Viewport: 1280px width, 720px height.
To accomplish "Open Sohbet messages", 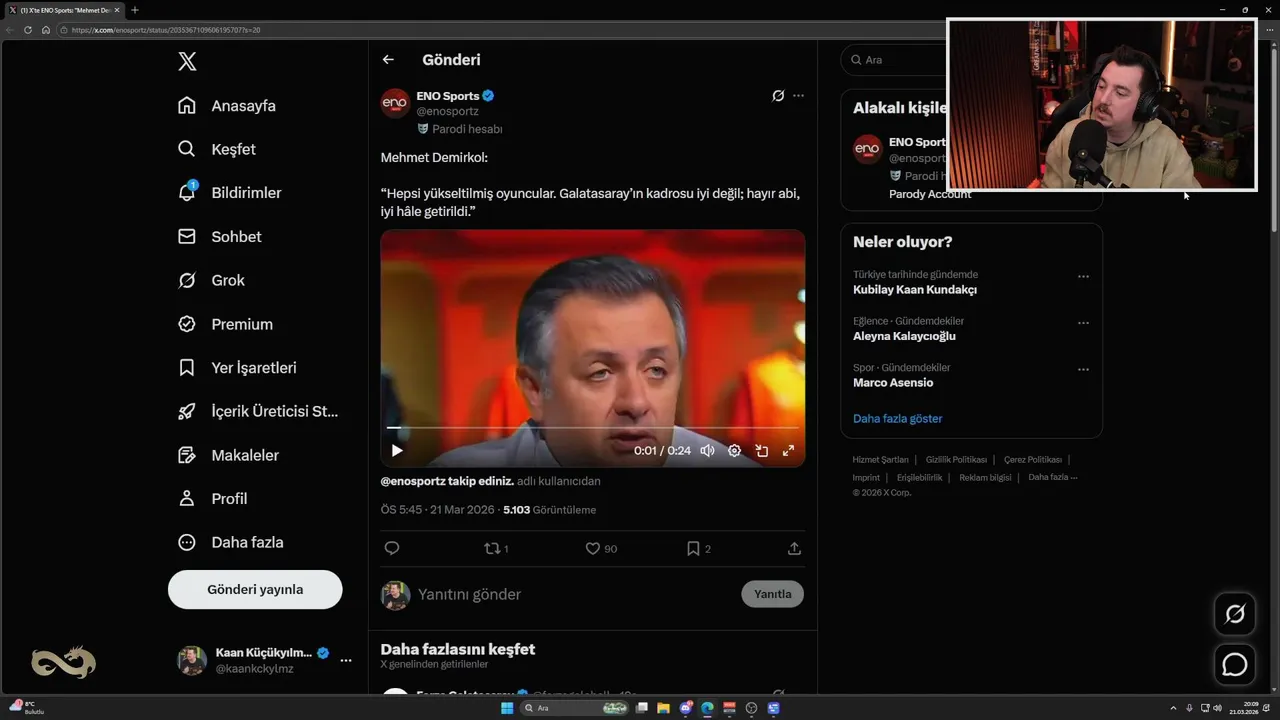I will point(219,237).
